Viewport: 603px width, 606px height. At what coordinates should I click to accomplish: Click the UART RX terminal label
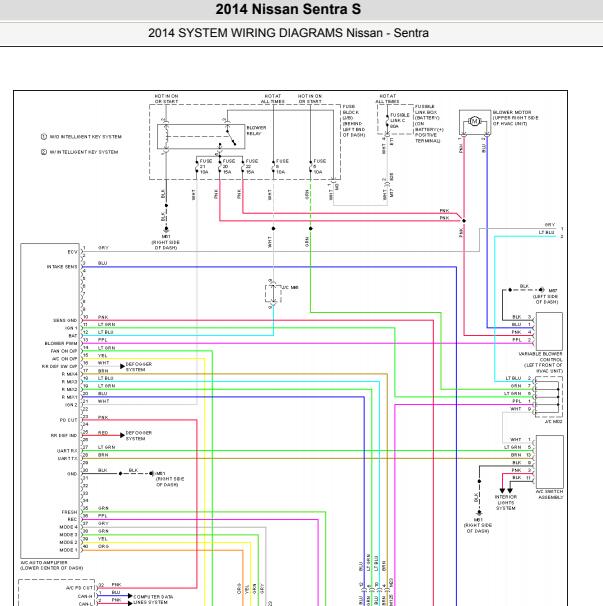coord(67,451)
